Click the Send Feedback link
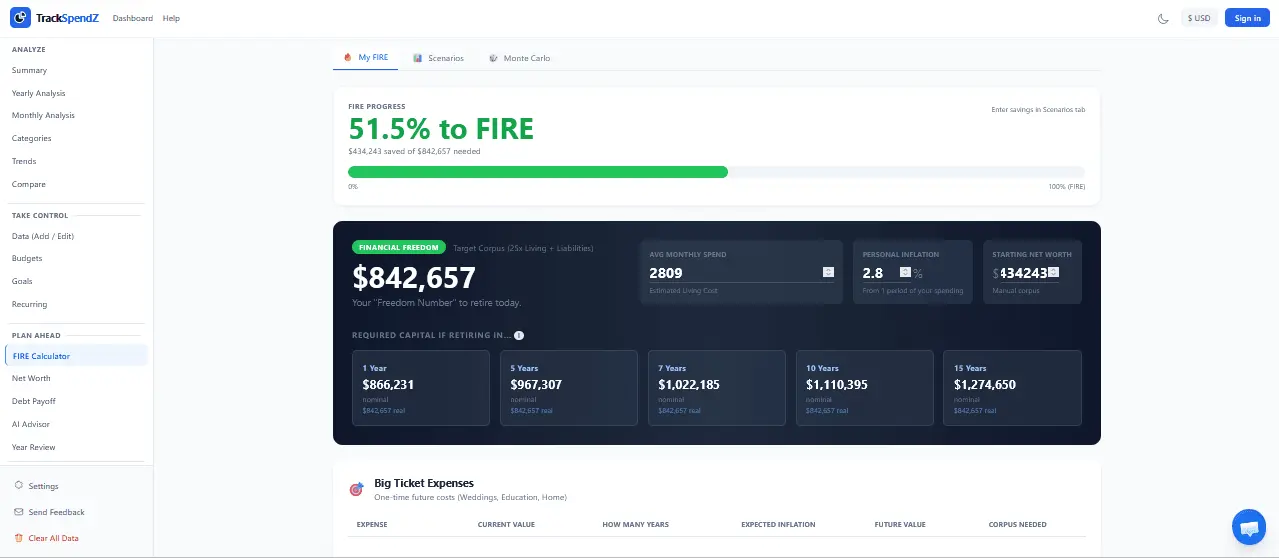This screenshot has width=1279, height=558. [x=56, y=512]
